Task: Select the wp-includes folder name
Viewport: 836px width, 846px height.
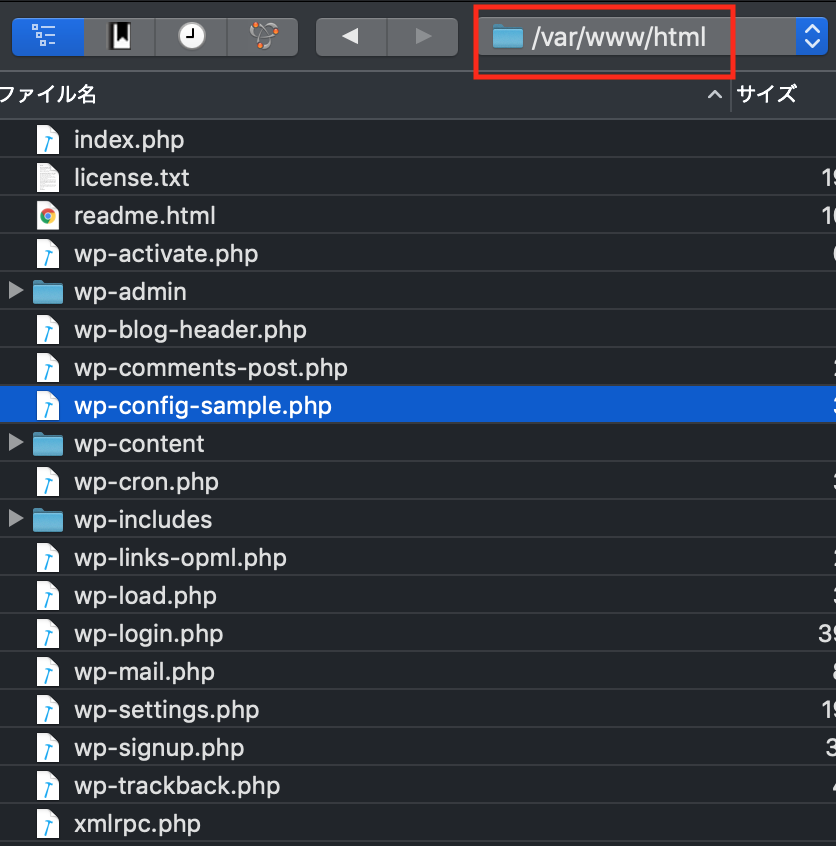Action: [x=143, y=520]
